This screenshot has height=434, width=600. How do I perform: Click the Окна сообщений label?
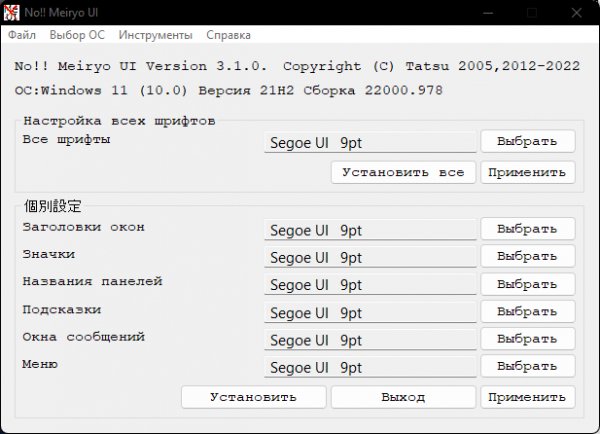click(x=83, y=337)
